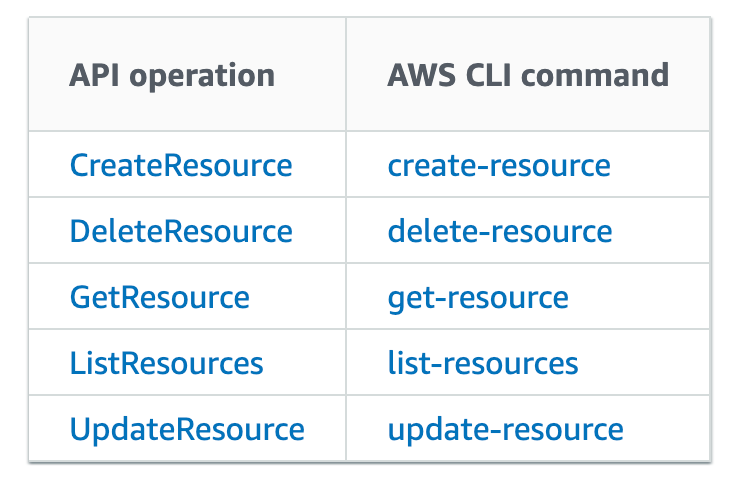This screenshot has width=748, height=493.
Task: Select the table cell containing GetResource
Action: point(187,296)
